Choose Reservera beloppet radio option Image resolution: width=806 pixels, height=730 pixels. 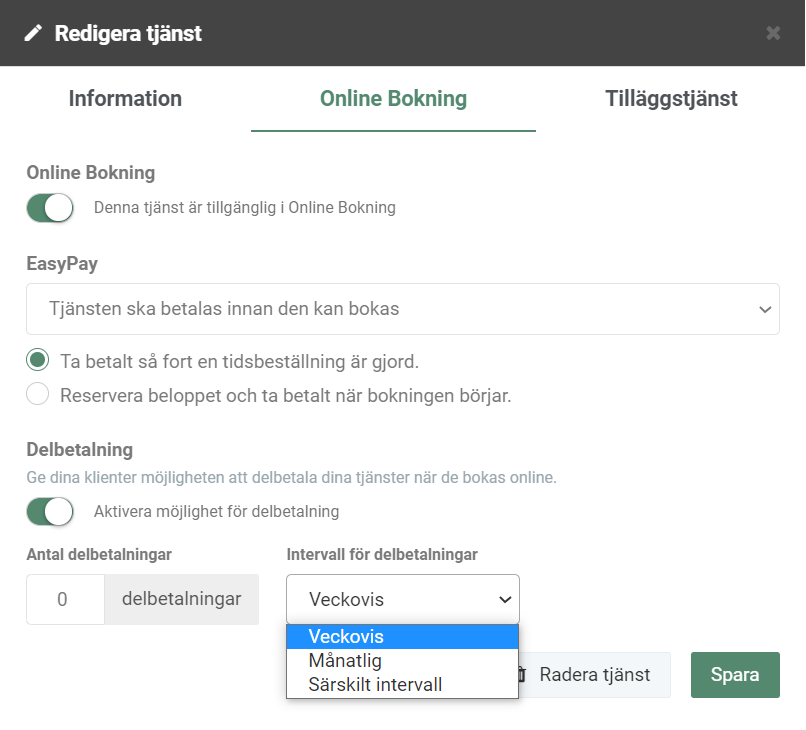(x=38, y=394)
